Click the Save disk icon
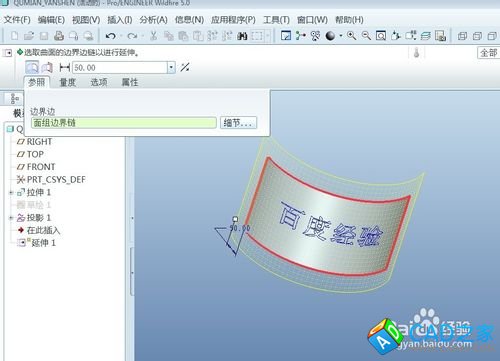Screen dimensions: 500x361 click(x=44, y=36)
